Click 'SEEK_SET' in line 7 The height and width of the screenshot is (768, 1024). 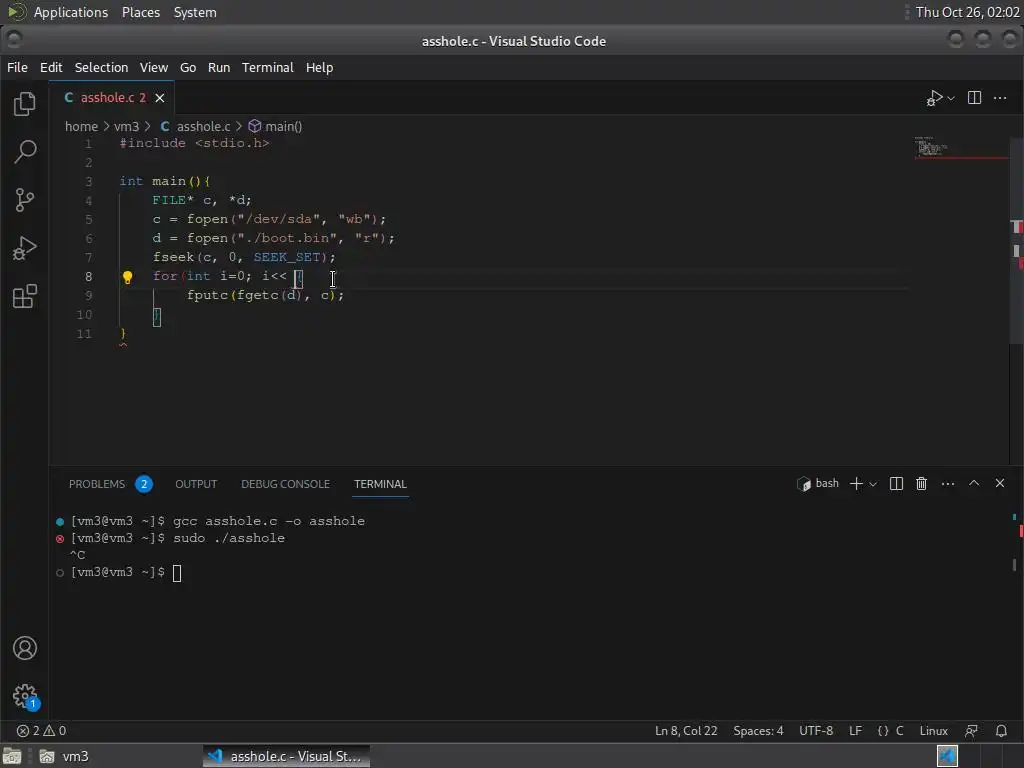coord(287,257)
